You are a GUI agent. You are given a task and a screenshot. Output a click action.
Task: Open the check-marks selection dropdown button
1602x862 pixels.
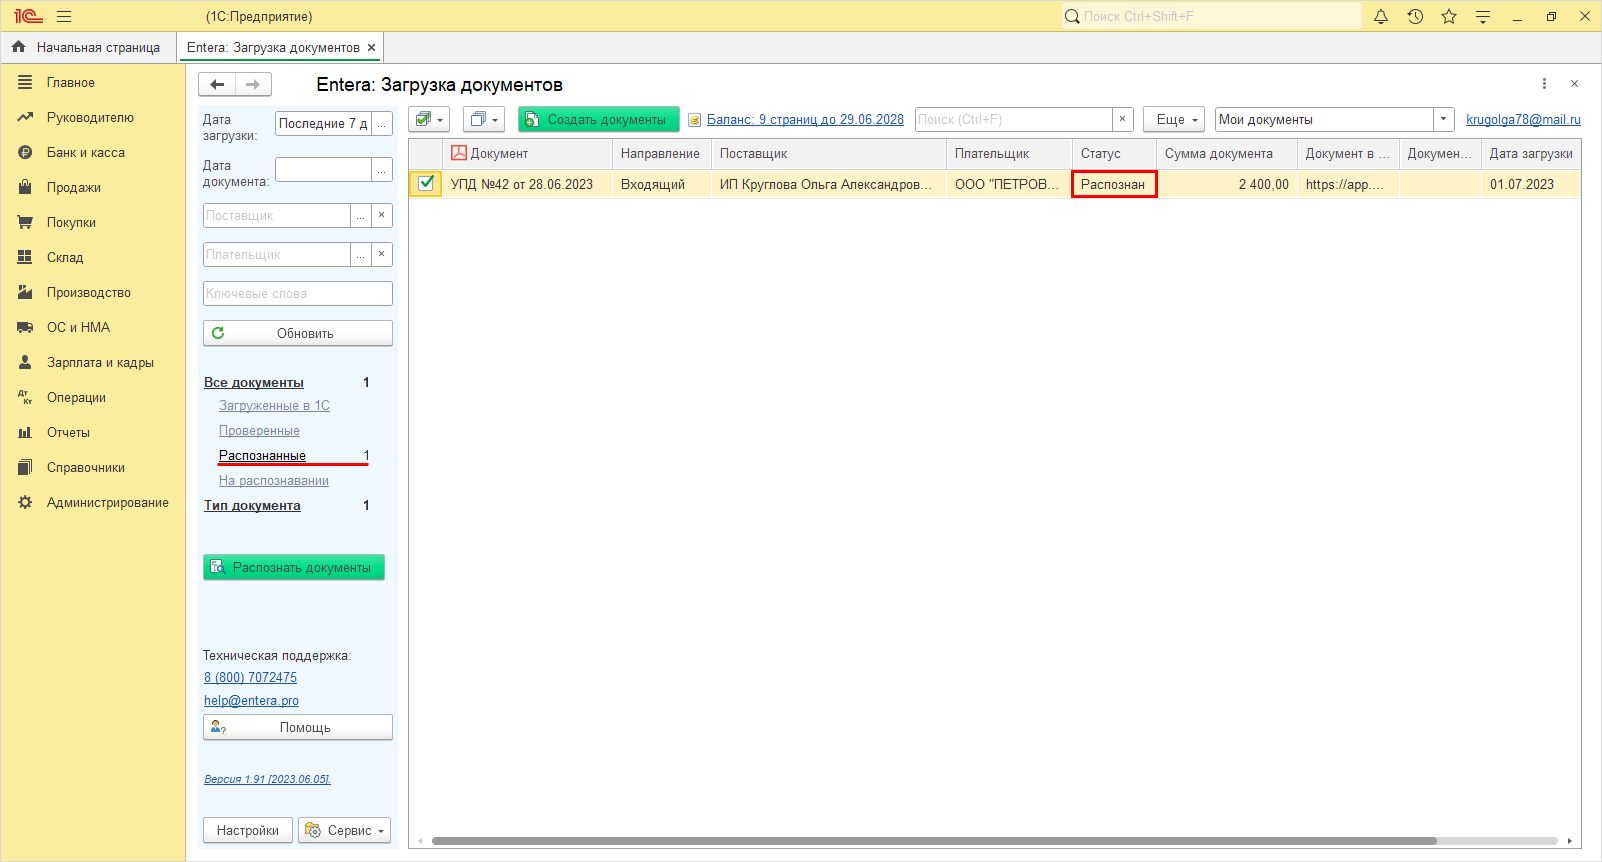click(429, 120)
